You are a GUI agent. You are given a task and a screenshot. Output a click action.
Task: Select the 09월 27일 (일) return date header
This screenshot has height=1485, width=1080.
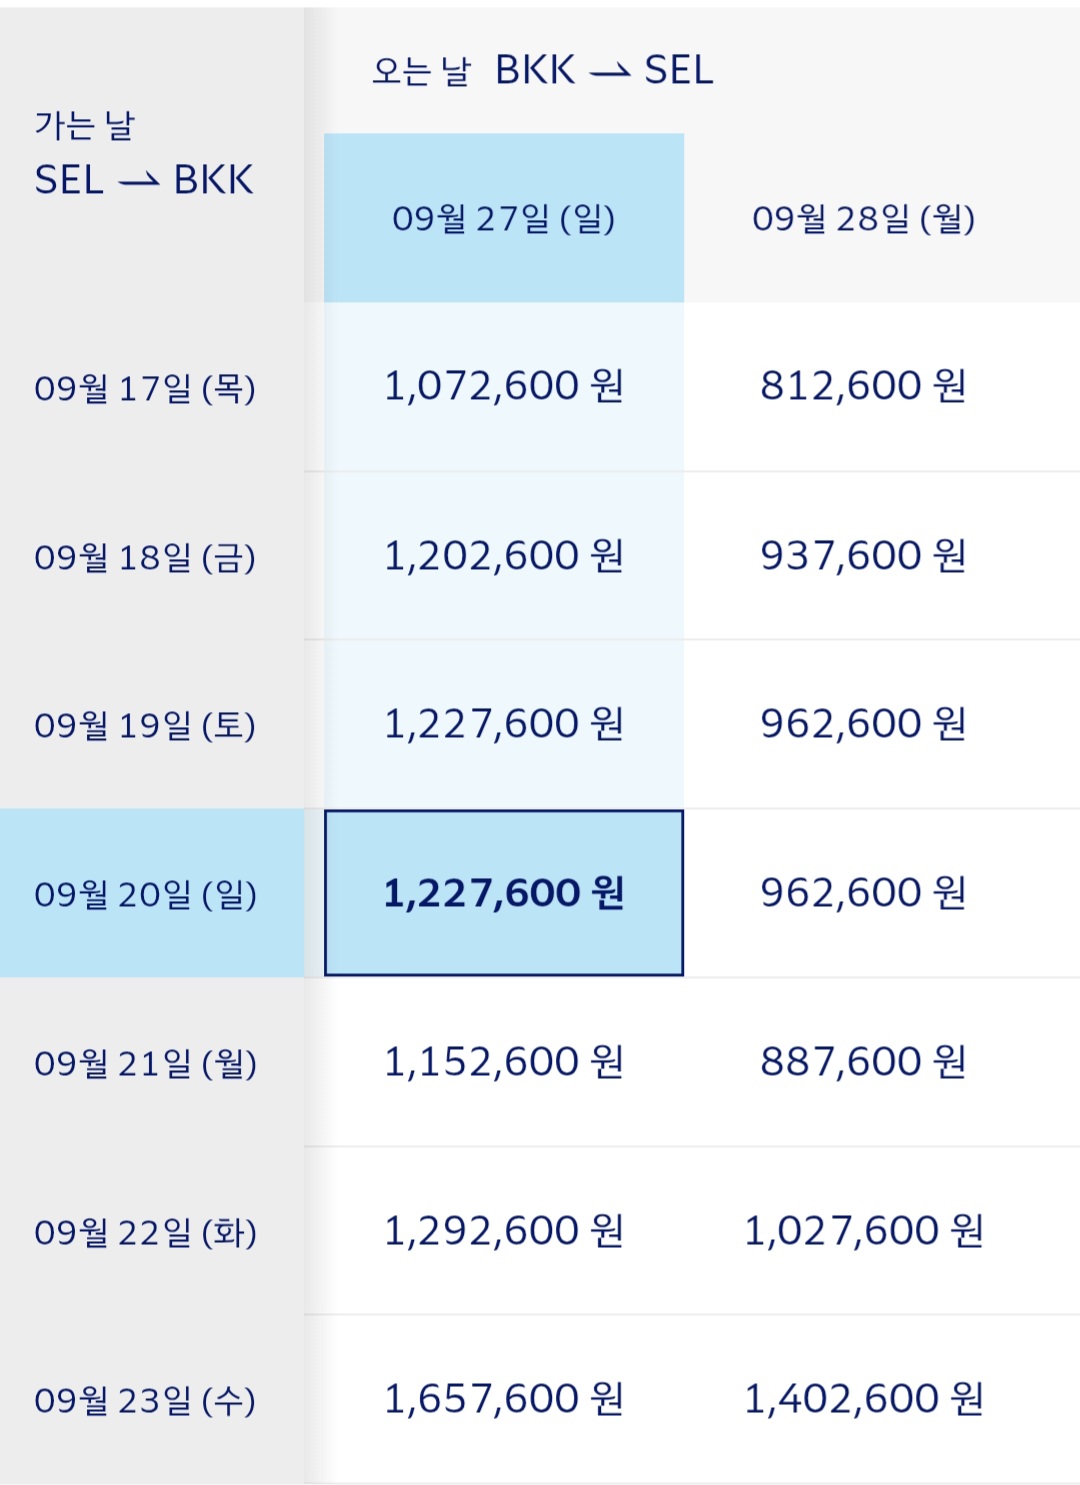(503, 218)
